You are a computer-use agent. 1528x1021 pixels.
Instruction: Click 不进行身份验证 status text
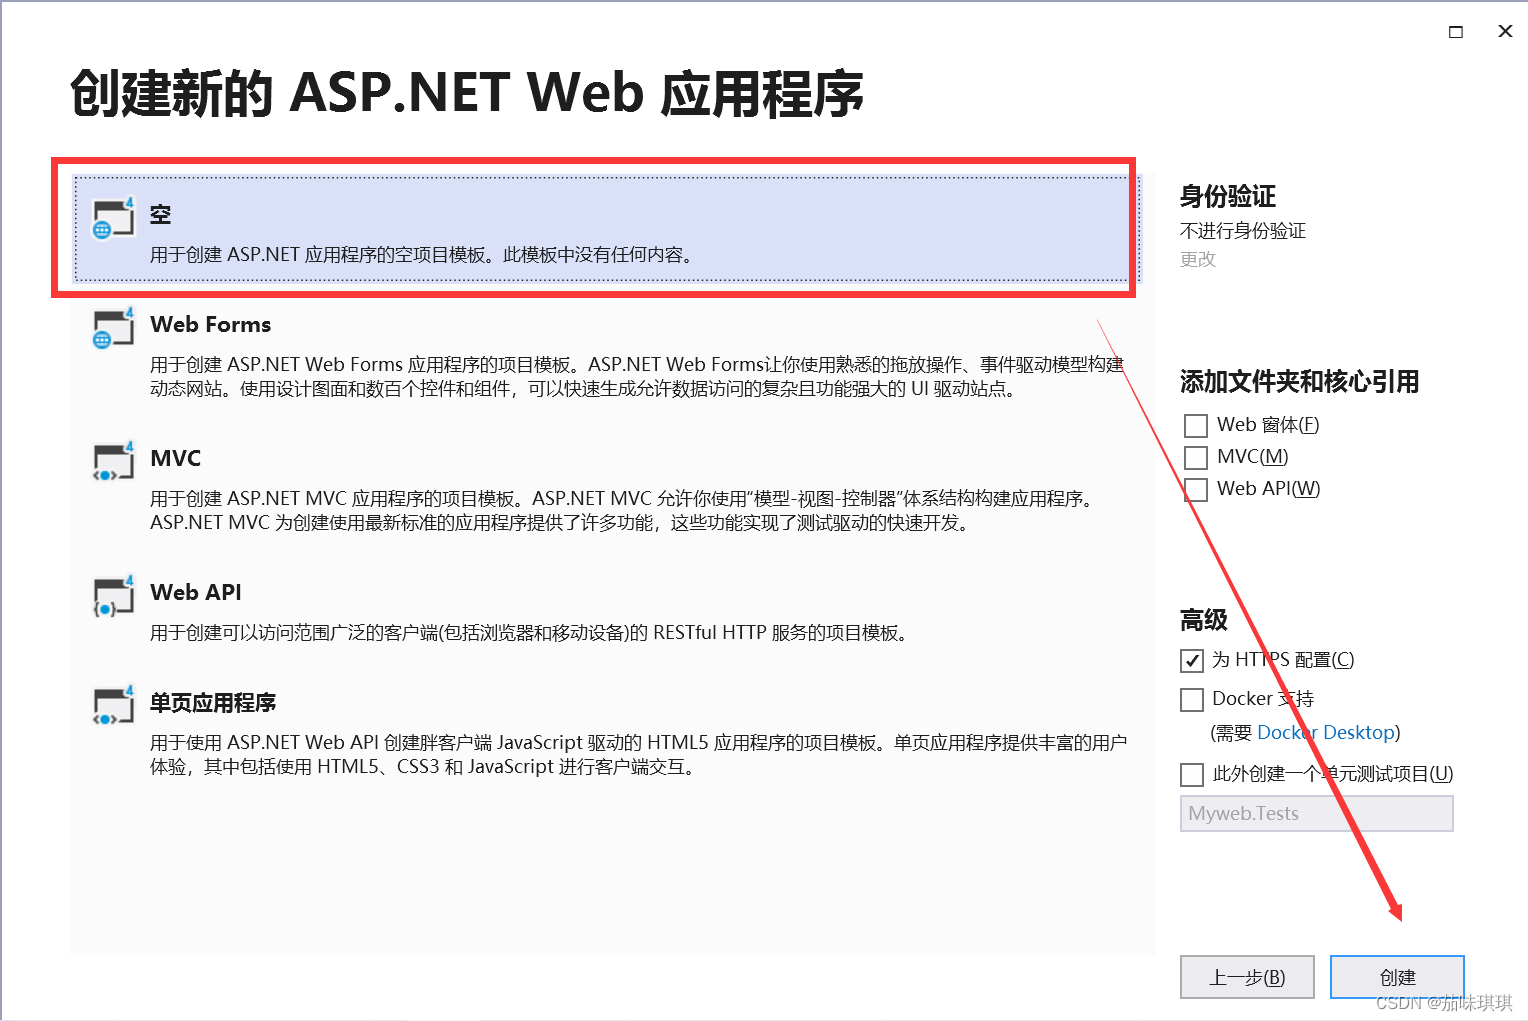pyautogui.click(x=1243, y=231)
